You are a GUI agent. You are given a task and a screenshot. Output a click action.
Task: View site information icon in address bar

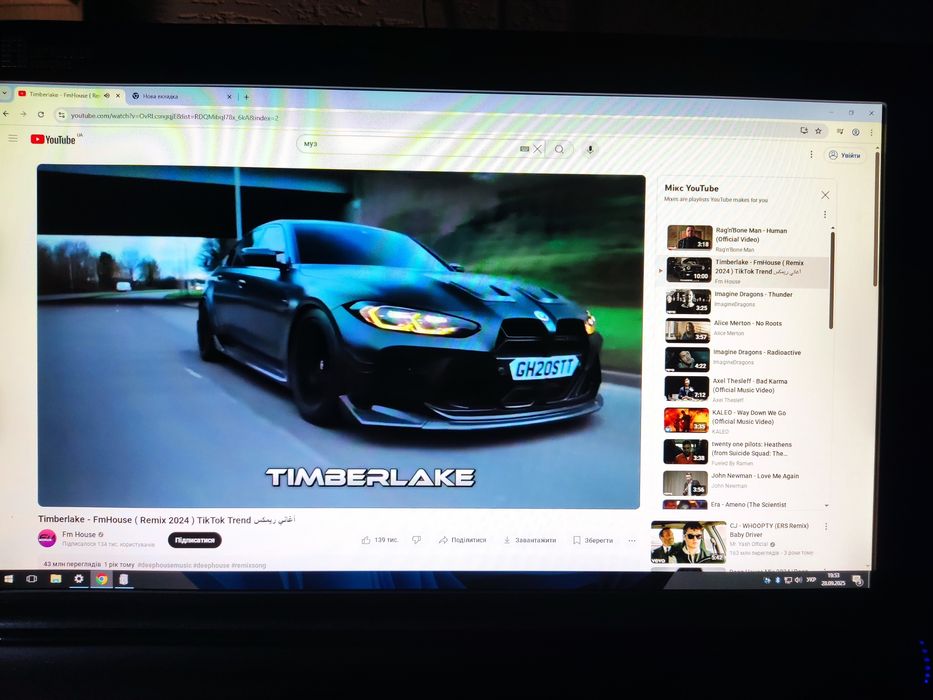[61, 115]
